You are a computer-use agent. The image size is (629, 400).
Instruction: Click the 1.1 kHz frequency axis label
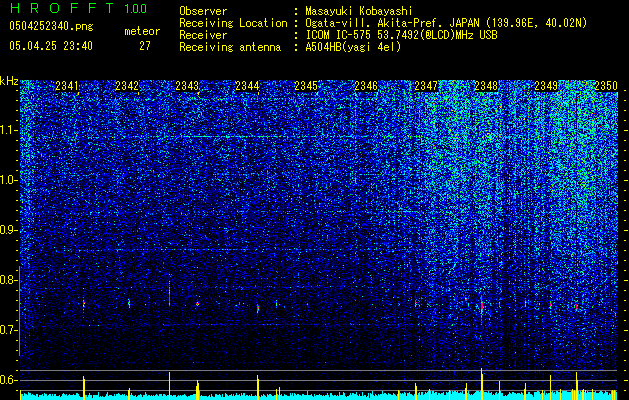8,130
